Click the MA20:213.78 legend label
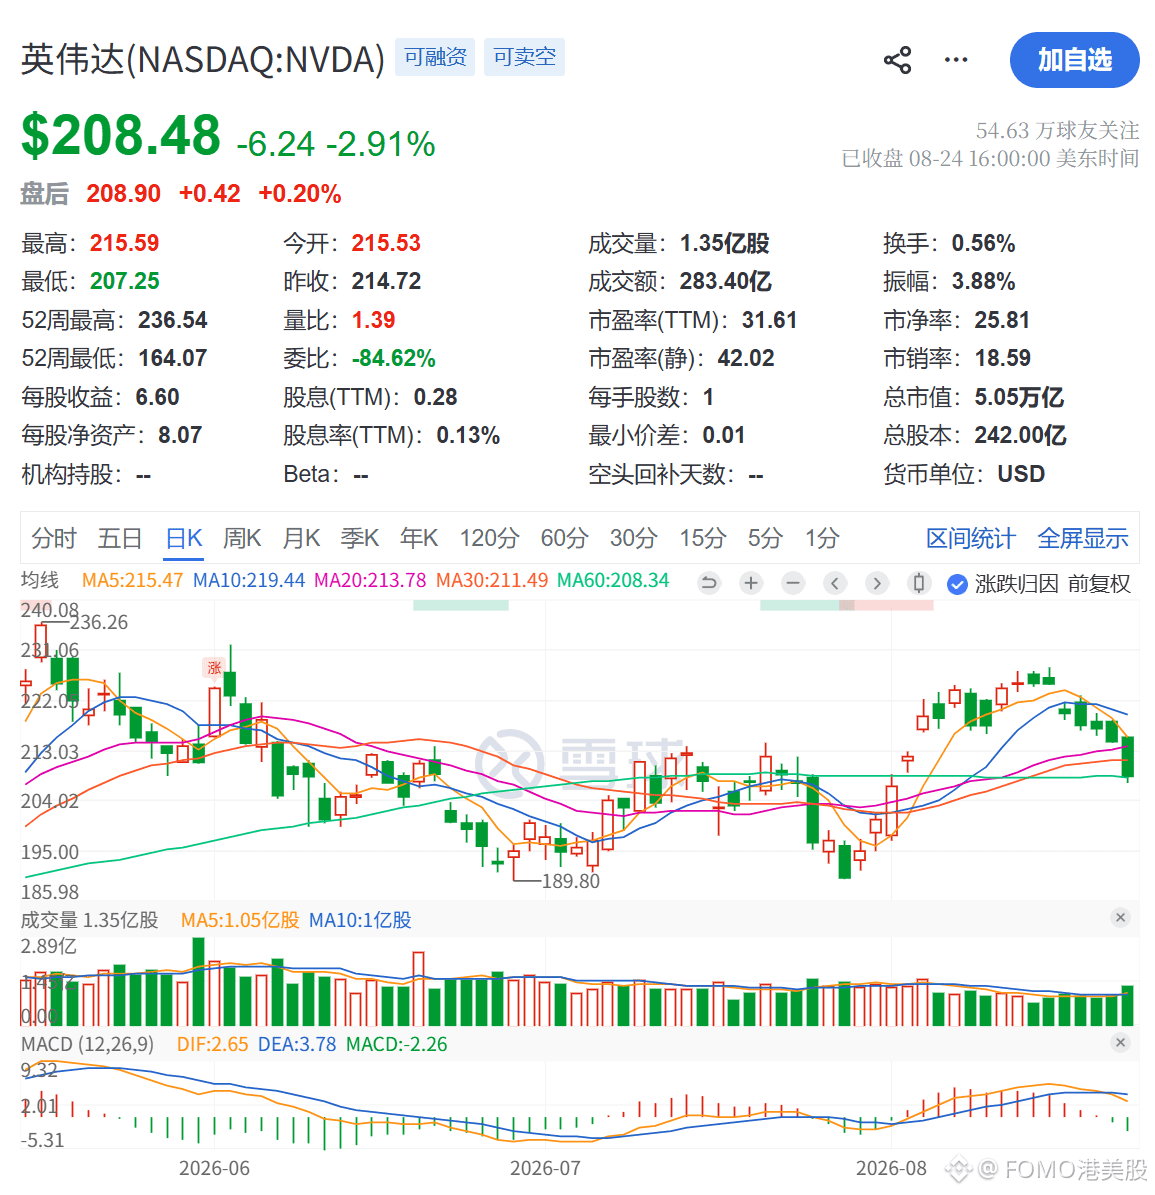 pos(370,580)
